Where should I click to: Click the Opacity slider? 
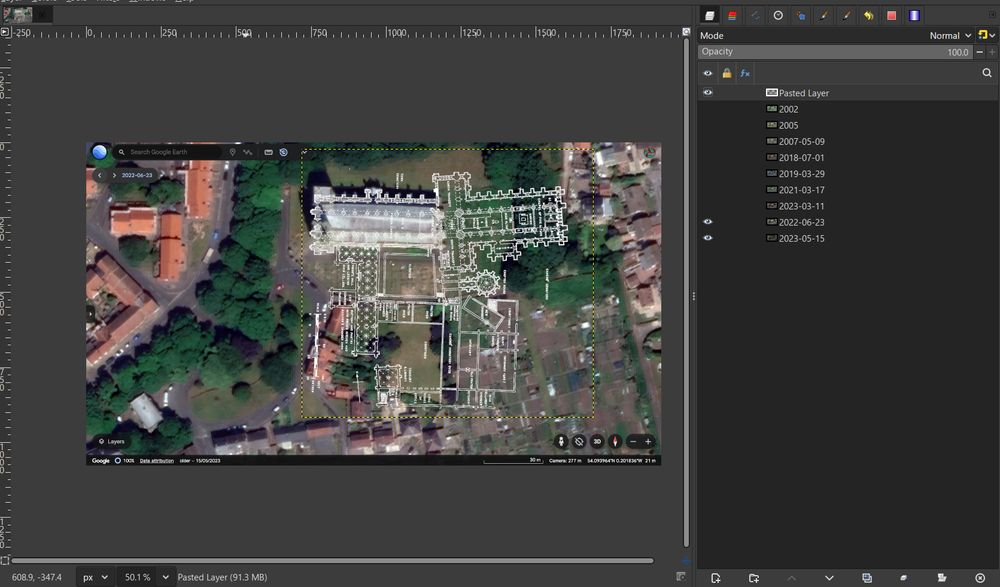835,52
